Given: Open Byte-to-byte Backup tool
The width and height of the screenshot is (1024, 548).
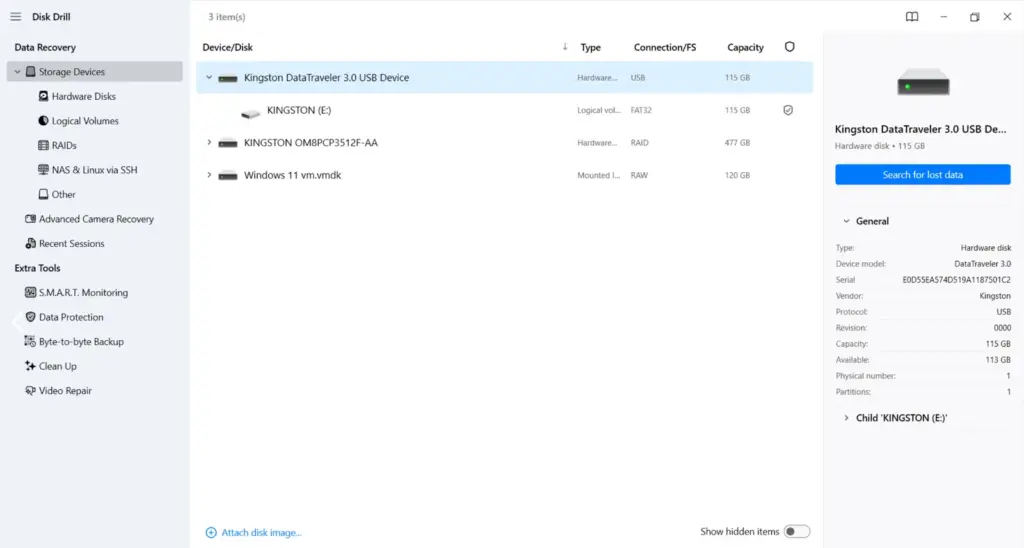Looking at the screenshot, I should click(x=81, y=342).
